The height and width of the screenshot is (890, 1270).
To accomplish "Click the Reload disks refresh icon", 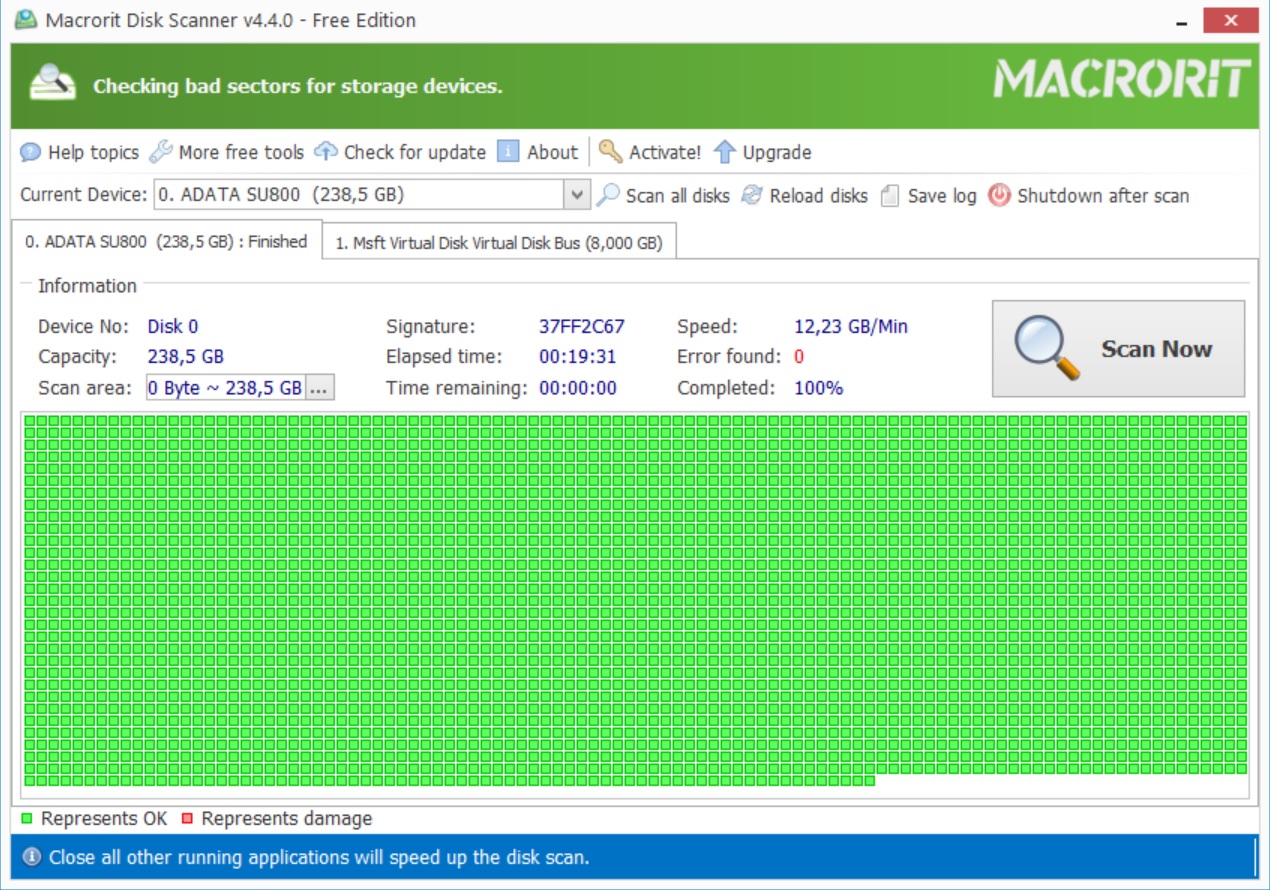I will point(752,195).
